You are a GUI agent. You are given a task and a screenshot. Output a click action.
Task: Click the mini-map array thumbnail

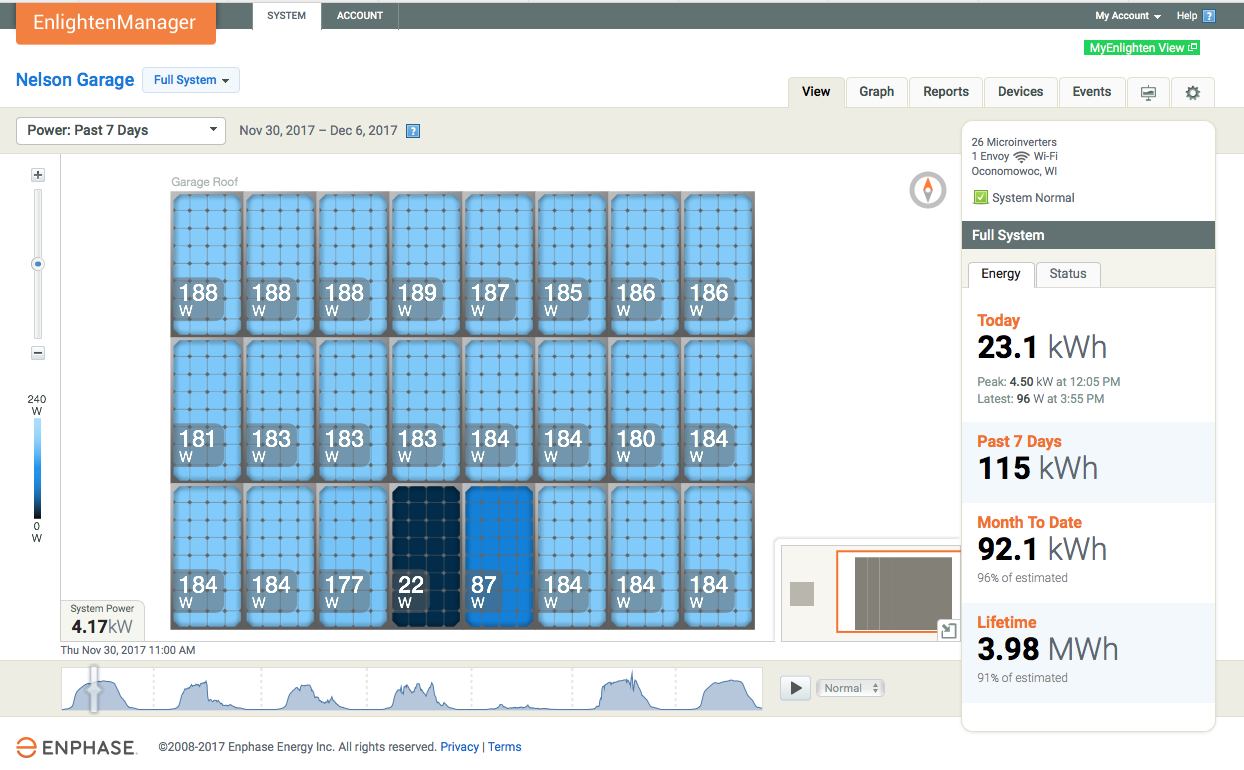click(x=903, y=593)
